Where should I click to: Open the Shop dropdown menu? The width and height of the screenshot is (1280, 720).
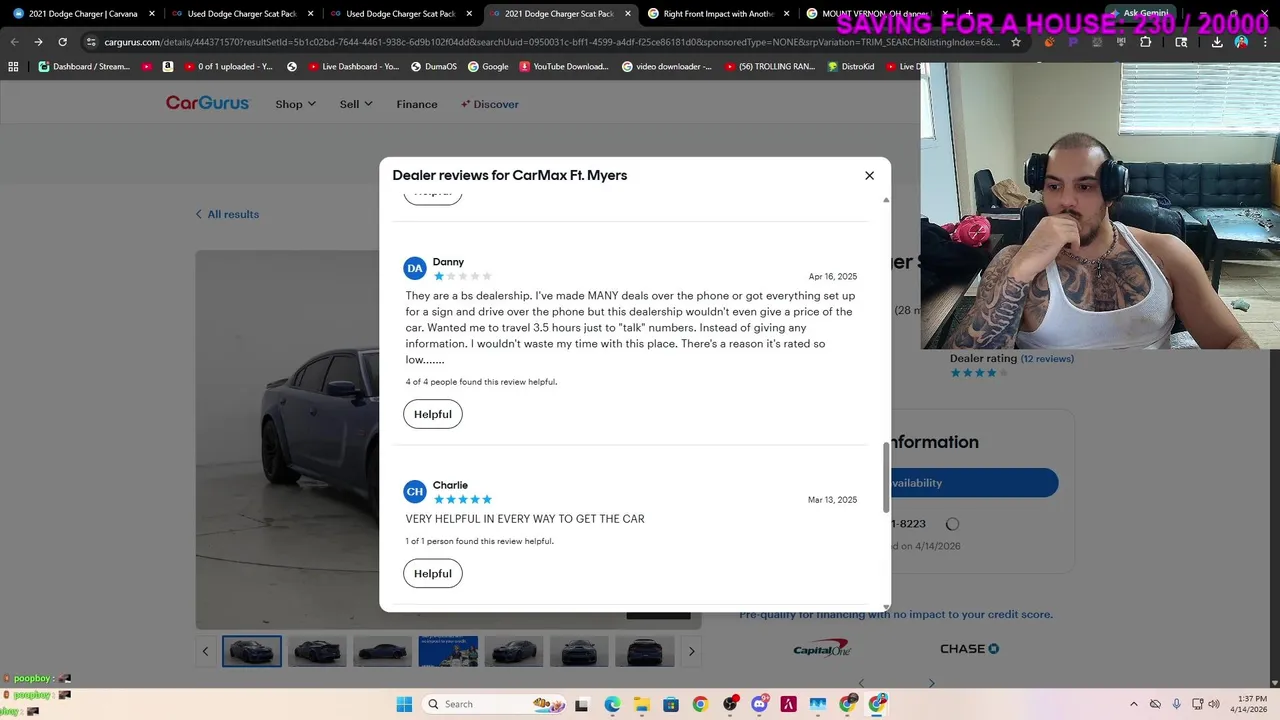295,104
